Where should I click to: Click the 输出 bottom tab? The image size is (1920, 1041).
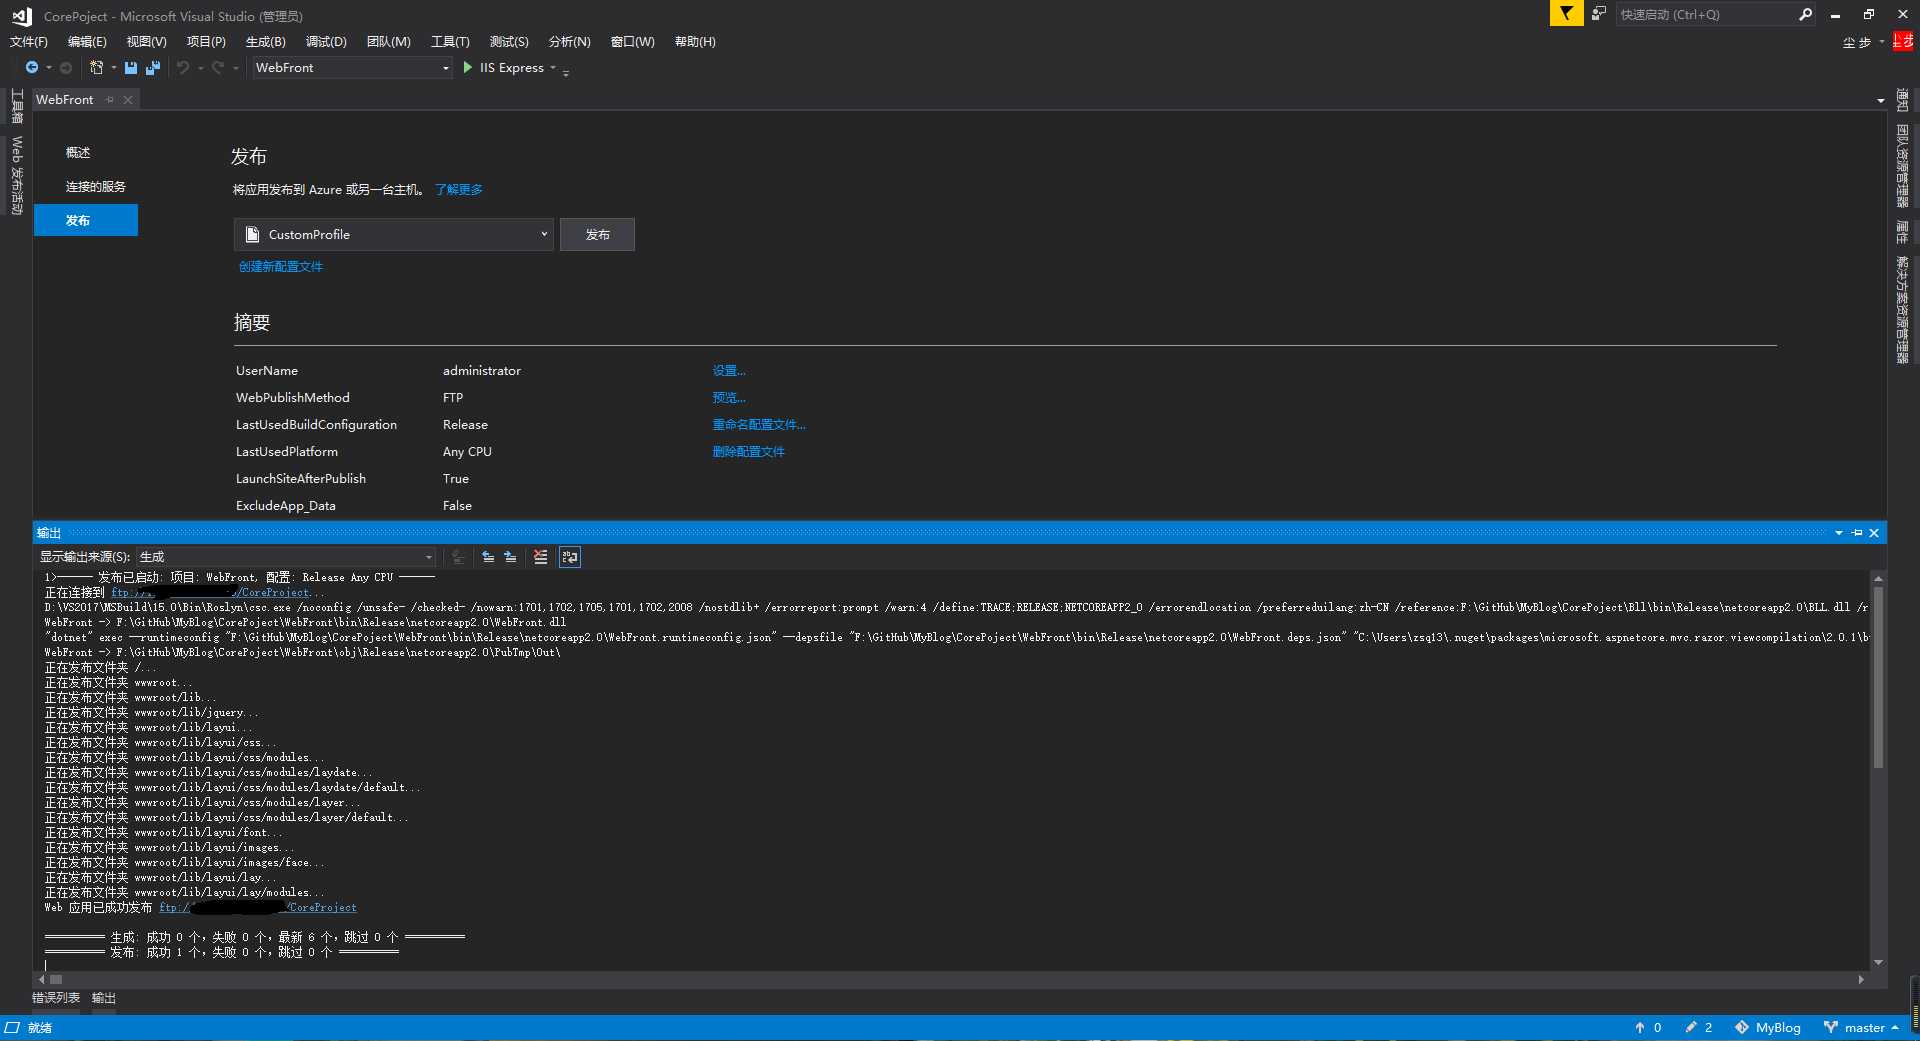click(x=104, y=998)
